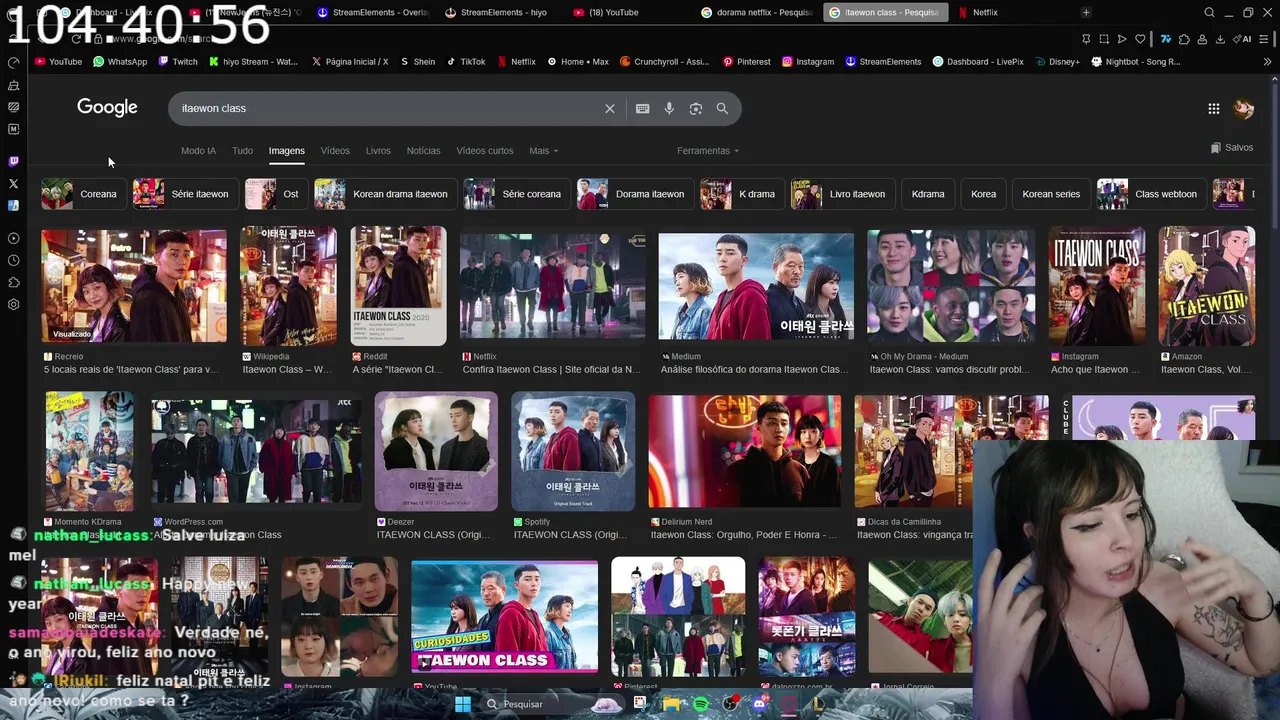Open the browser extensions cube icon

click(1184, 39)
